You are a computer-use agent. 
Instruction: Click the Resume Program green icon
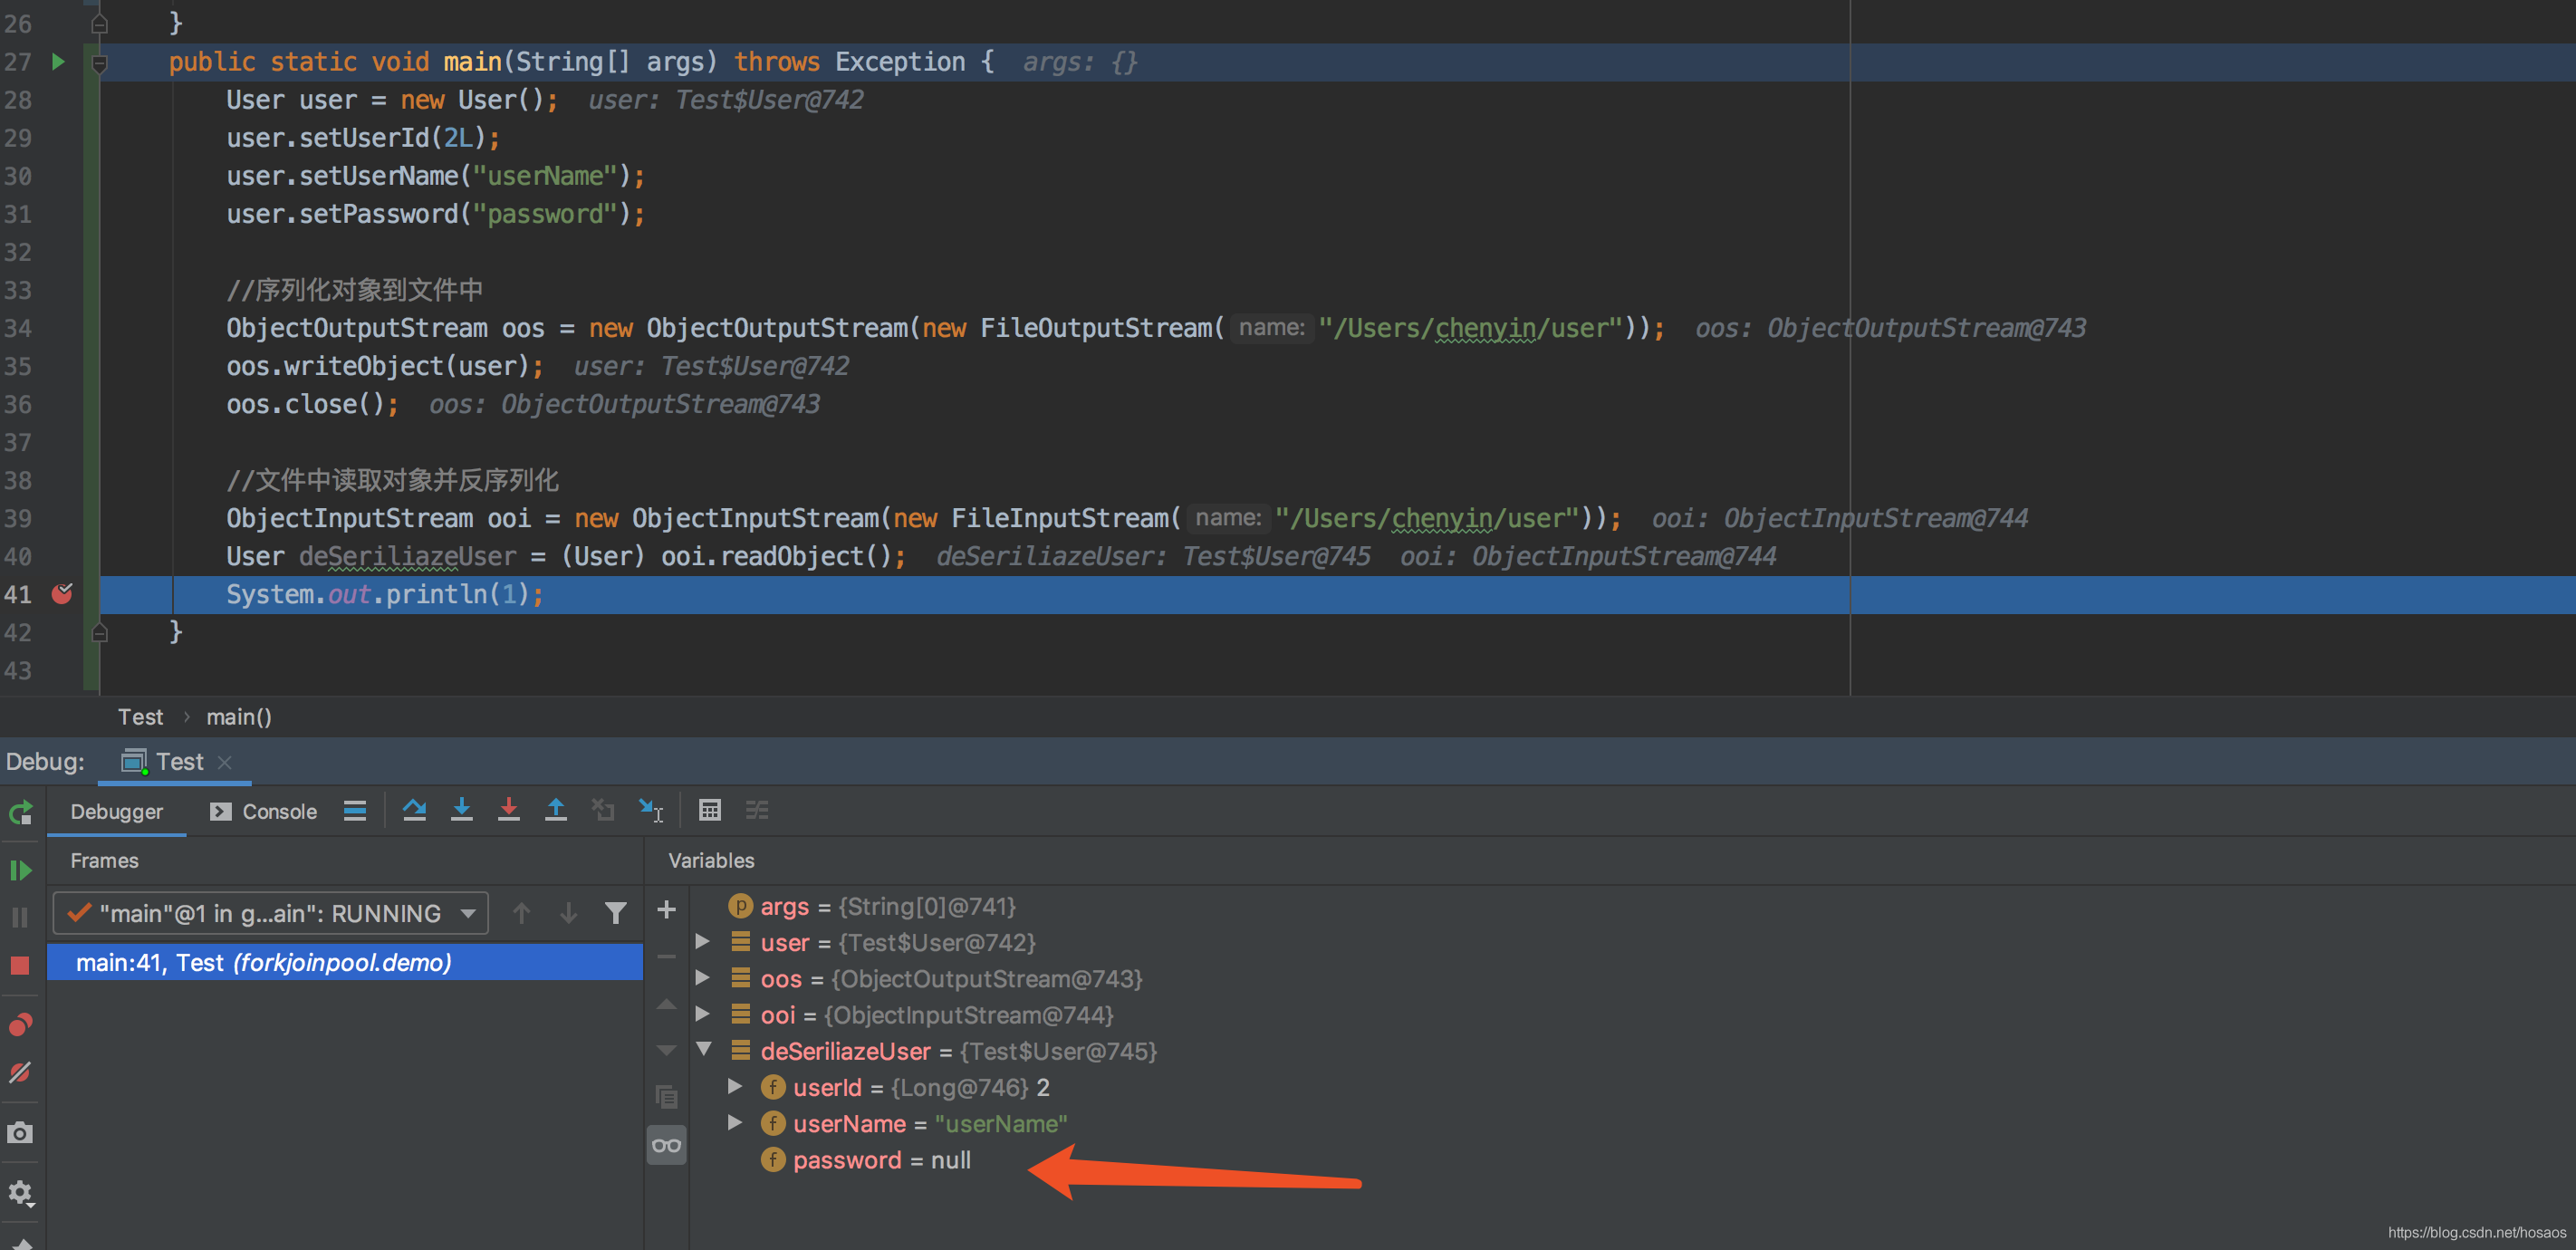(x=21, y=870)
